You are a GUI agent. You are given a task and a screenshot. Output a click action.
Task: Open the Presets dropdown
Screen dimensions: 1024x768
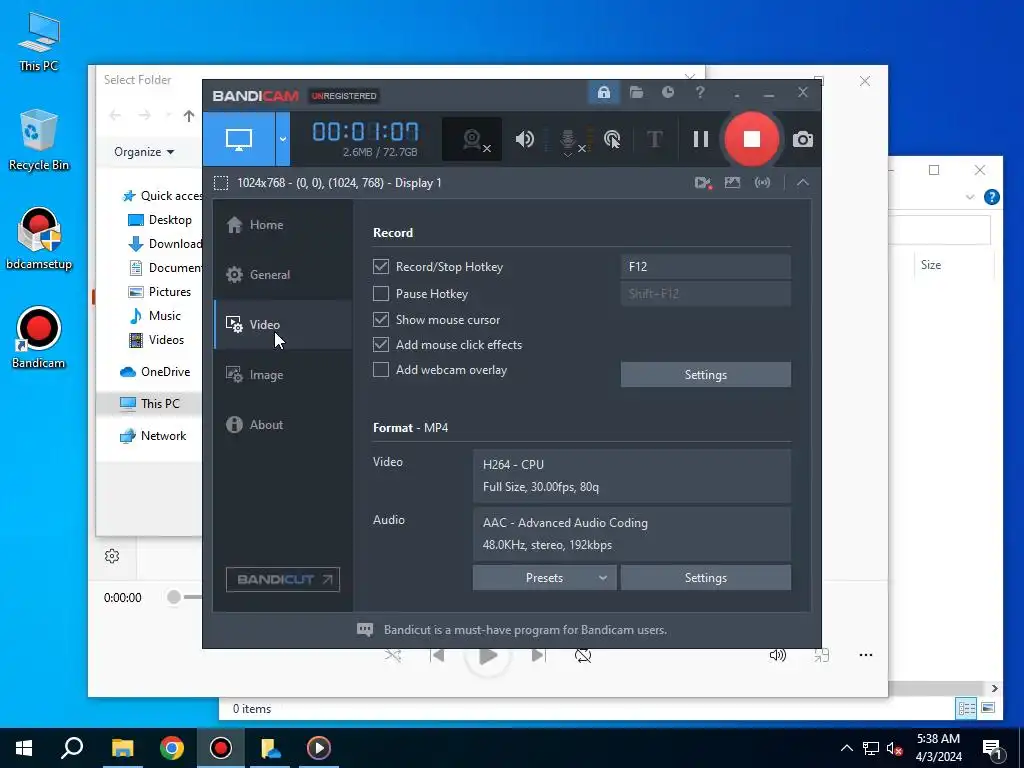(544, 578)
